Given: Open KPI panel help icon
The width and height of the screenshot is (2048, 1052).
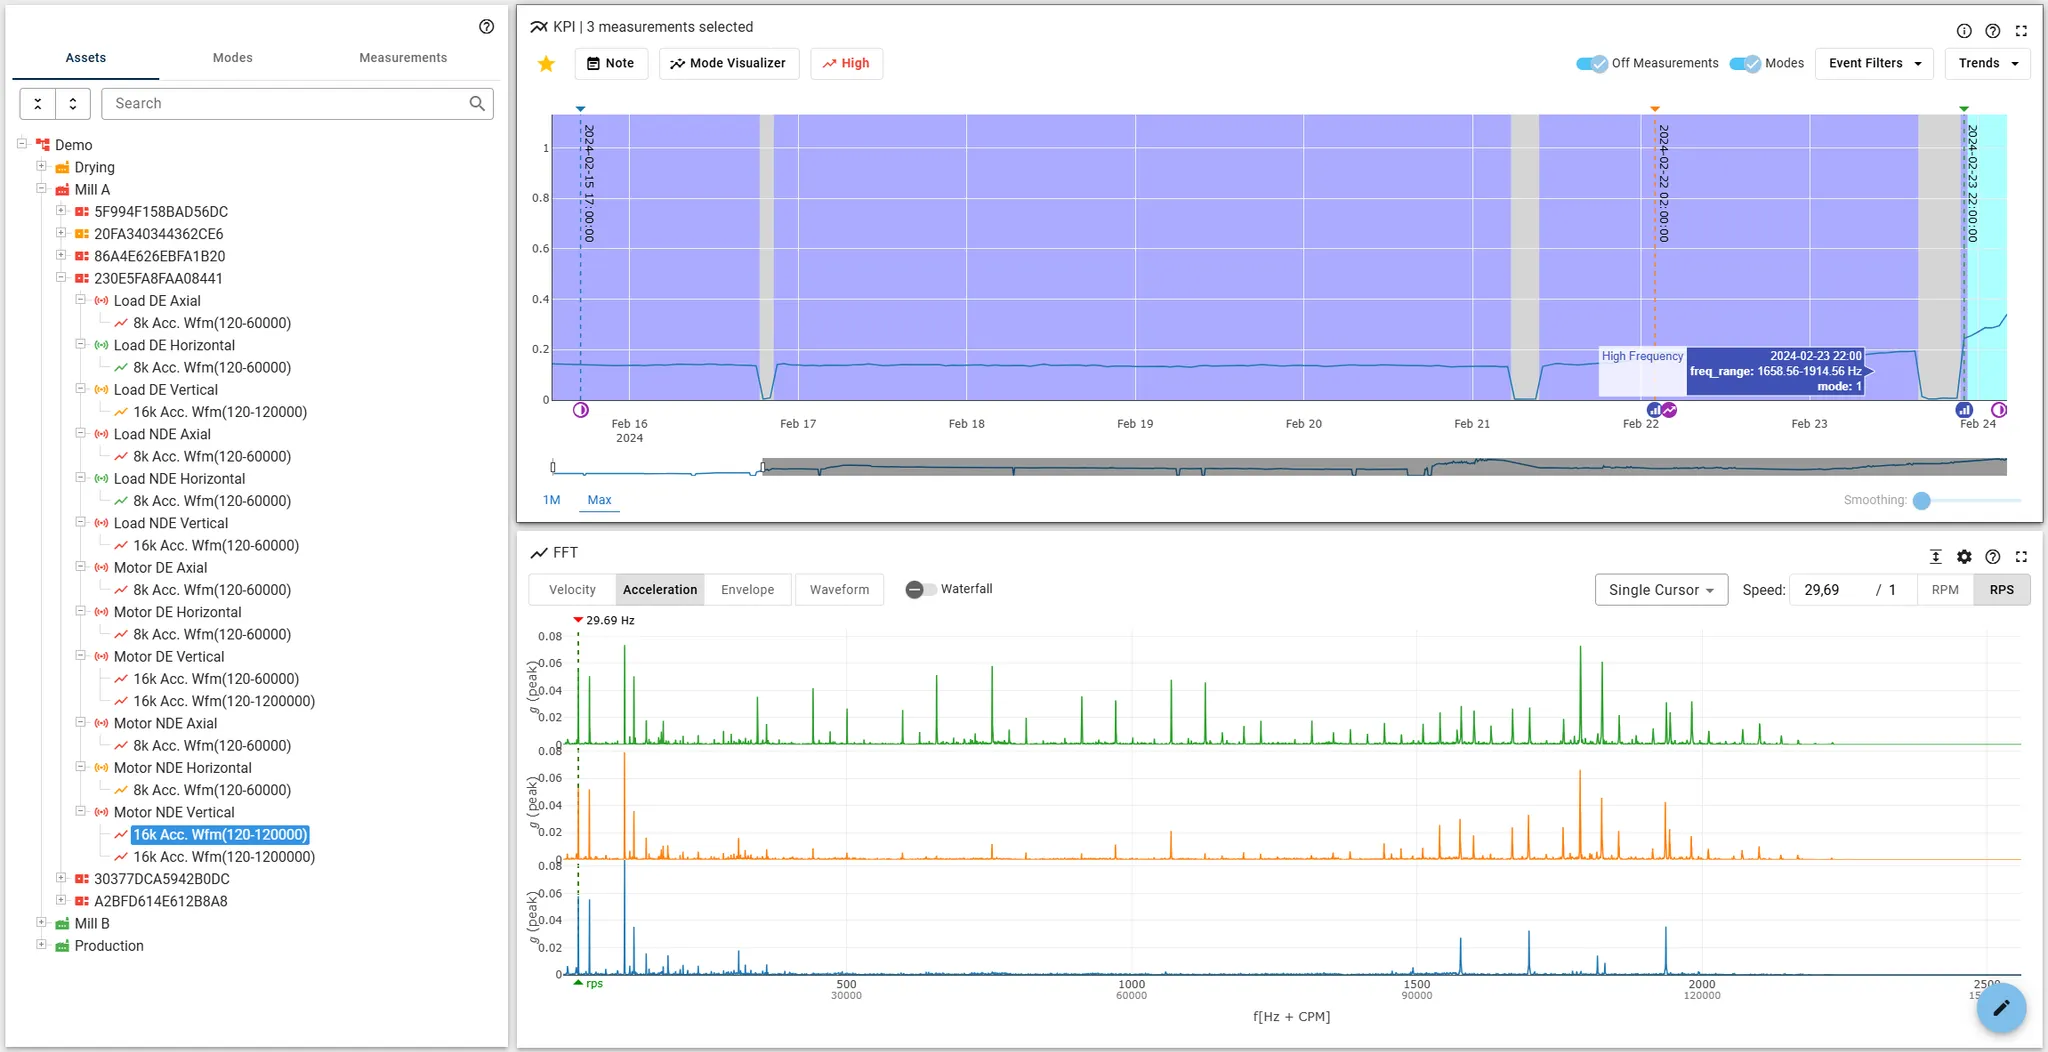Looking at the screenshot, I should [1993, 31].
